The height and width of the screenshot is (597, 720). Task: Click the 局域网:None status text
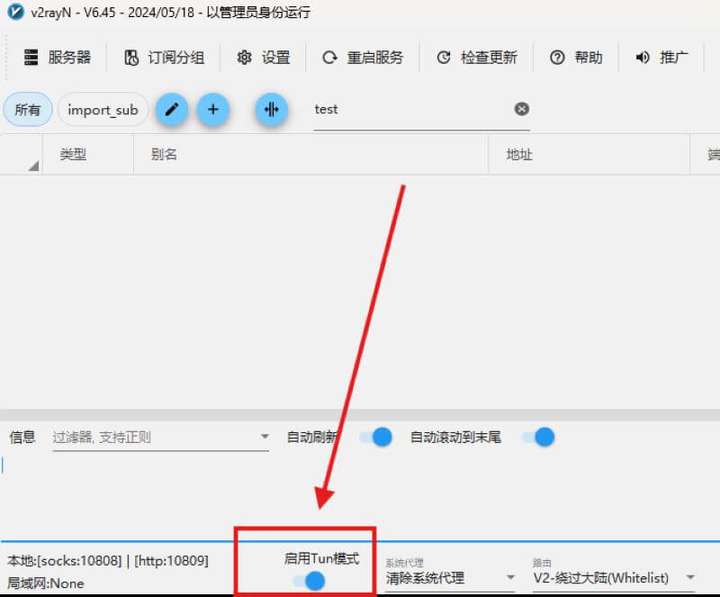pos(45,583)
